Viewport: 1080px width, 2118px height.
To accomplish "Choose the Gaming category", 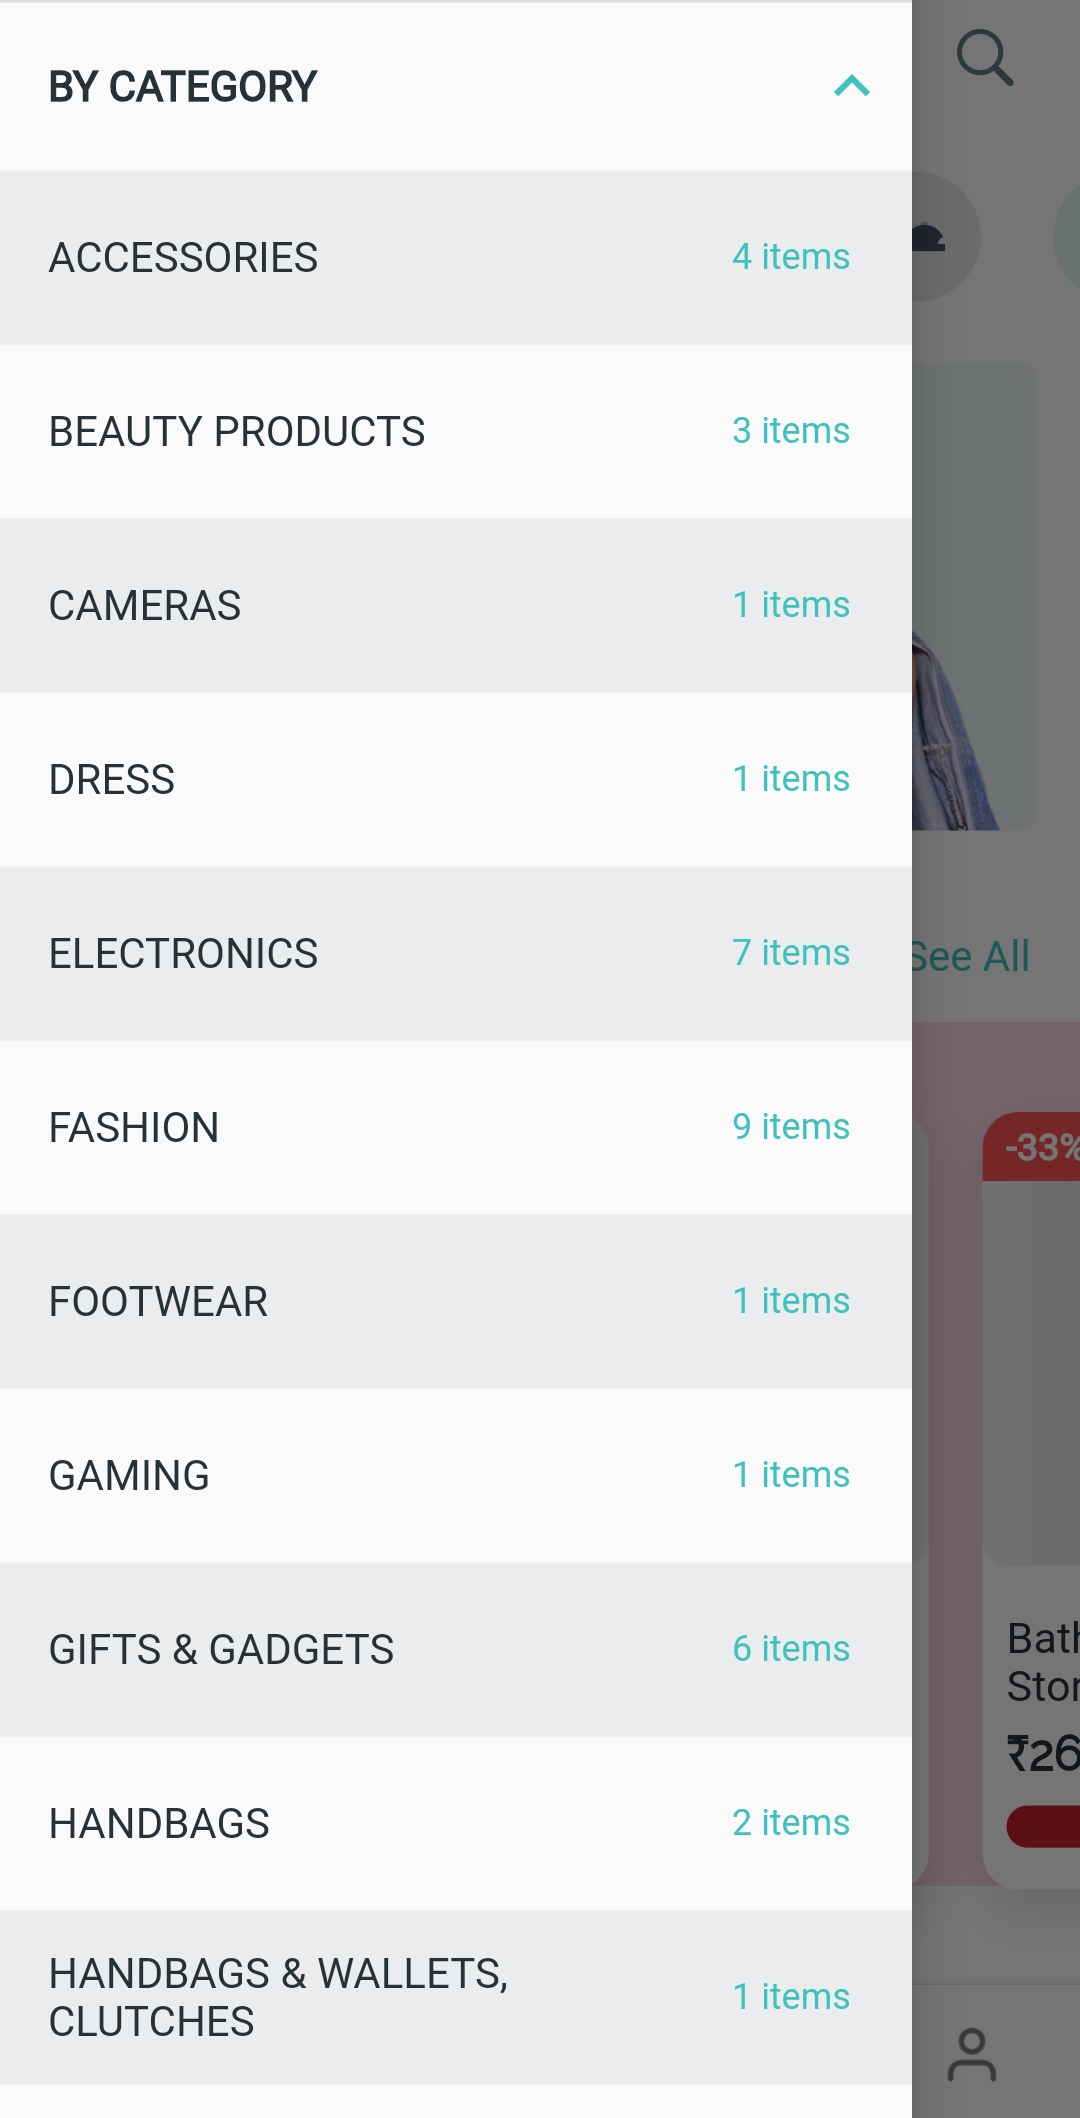I will point(456,1476).
